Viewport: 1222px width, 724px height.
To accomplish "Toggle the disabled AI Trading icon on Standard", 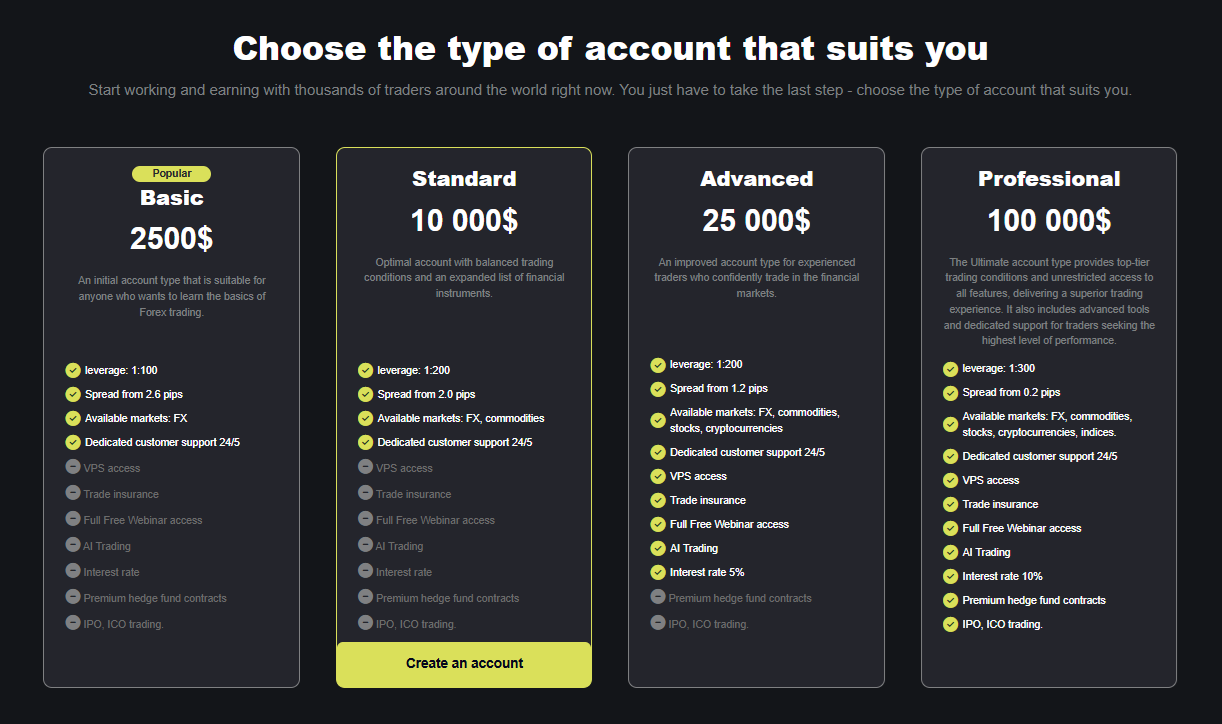I will (365, 545).
